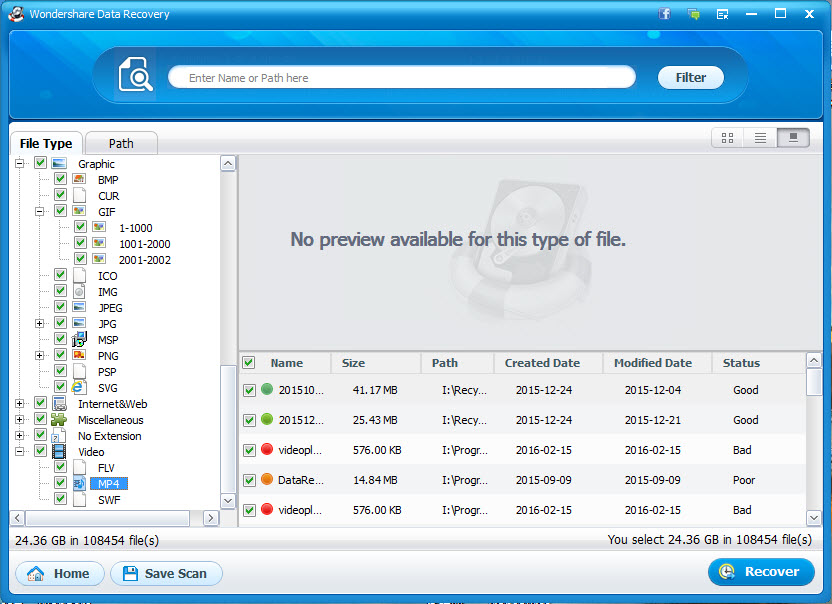Collapse the Video tree node

click(x=20, y=452)
